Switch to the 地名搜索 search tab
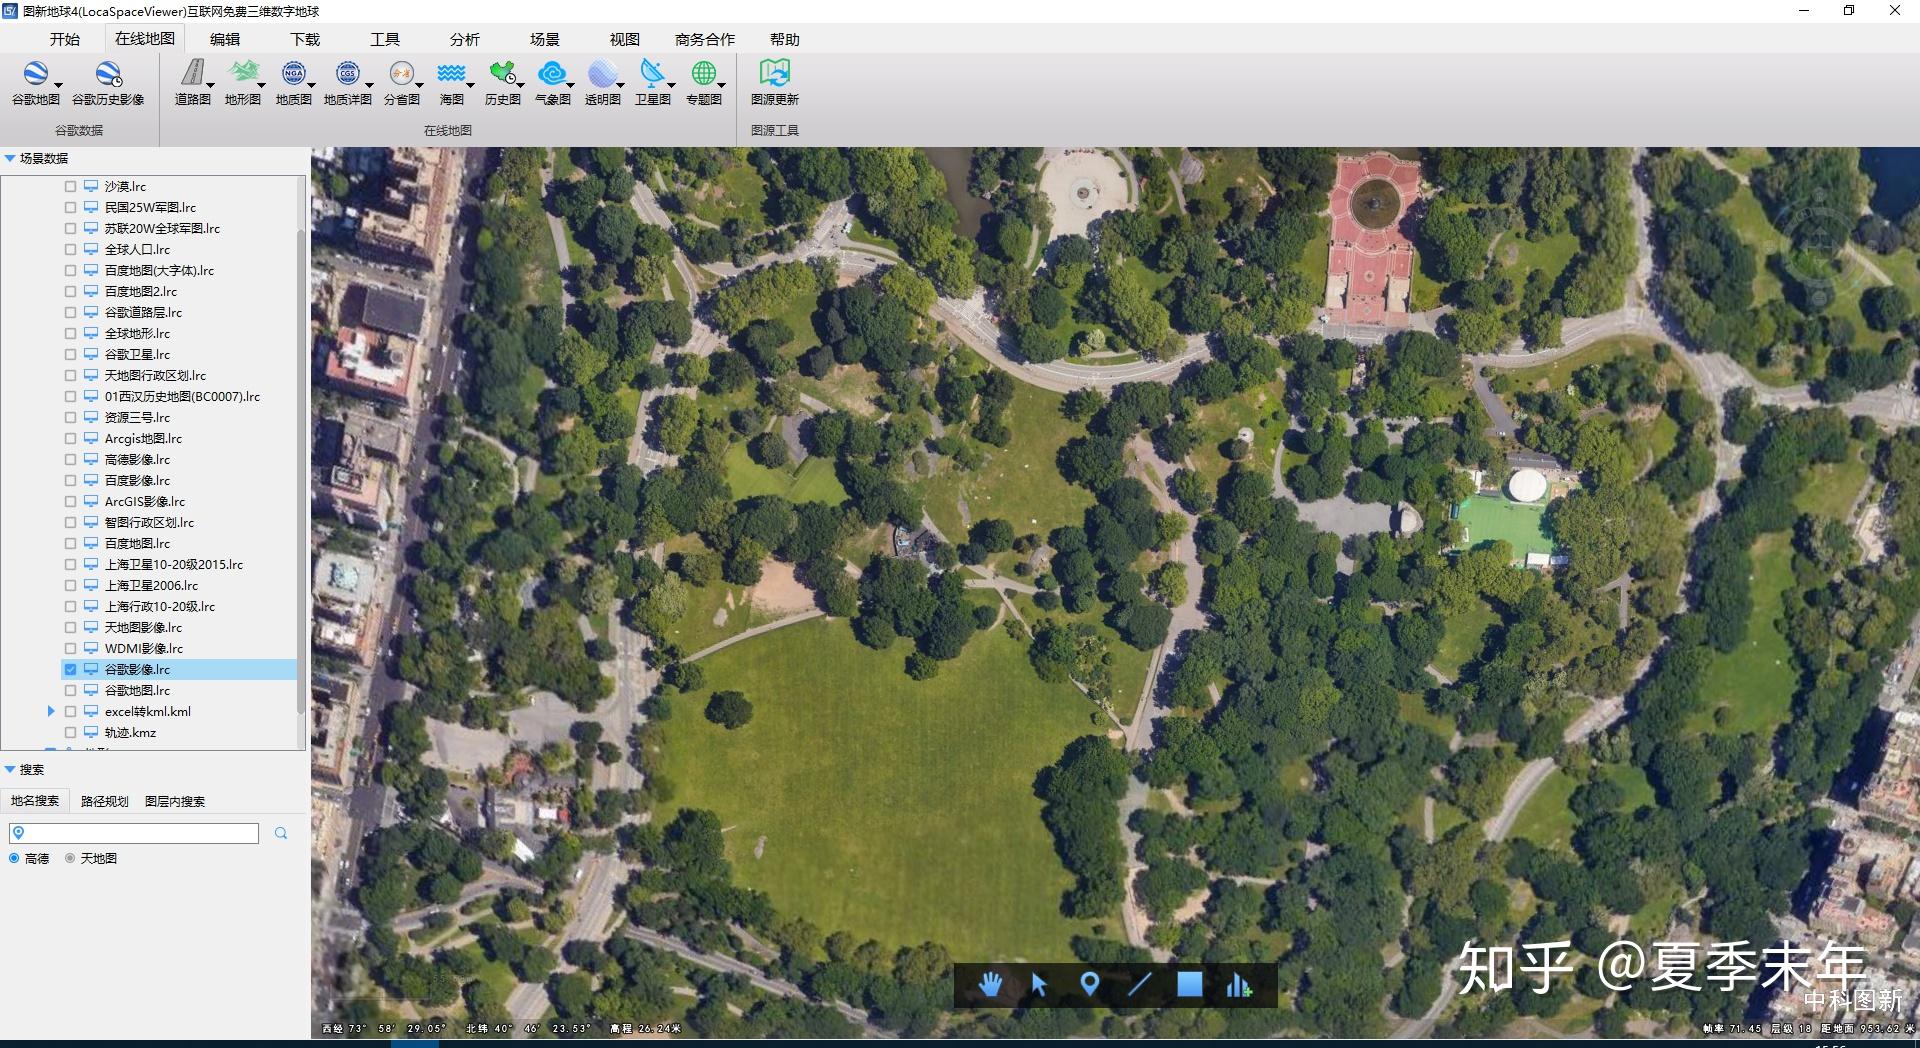This screenshot has height=1048, width=1920. [35, 801]
